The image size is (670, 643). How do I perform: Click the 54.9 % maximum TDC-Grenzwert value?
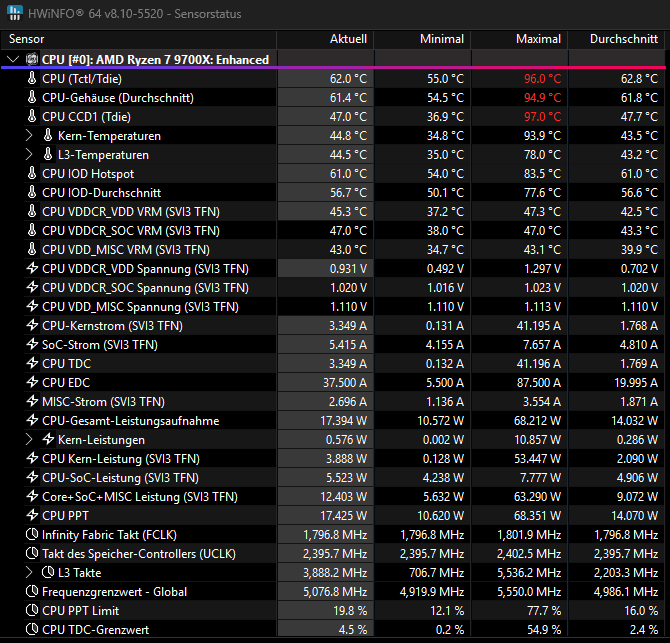pyautogui.click(x=544, y=629)
